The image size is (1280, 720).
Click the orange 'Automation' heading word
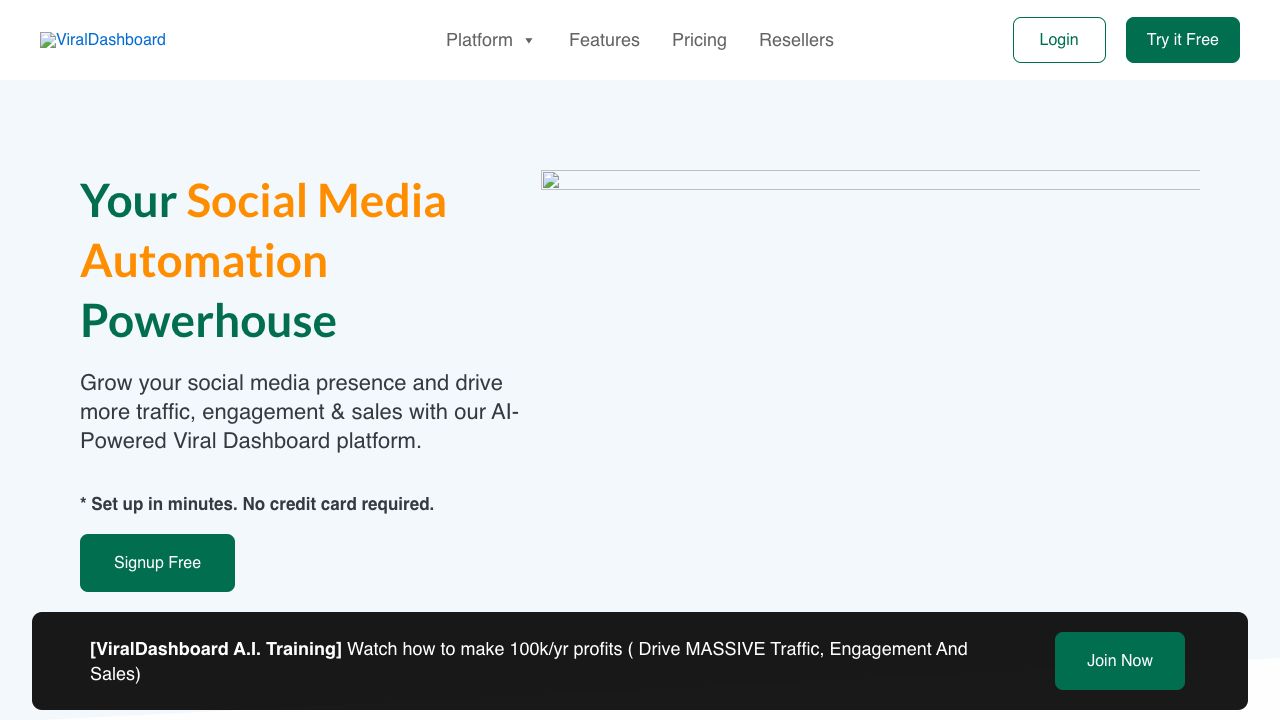tap(204, 260)
